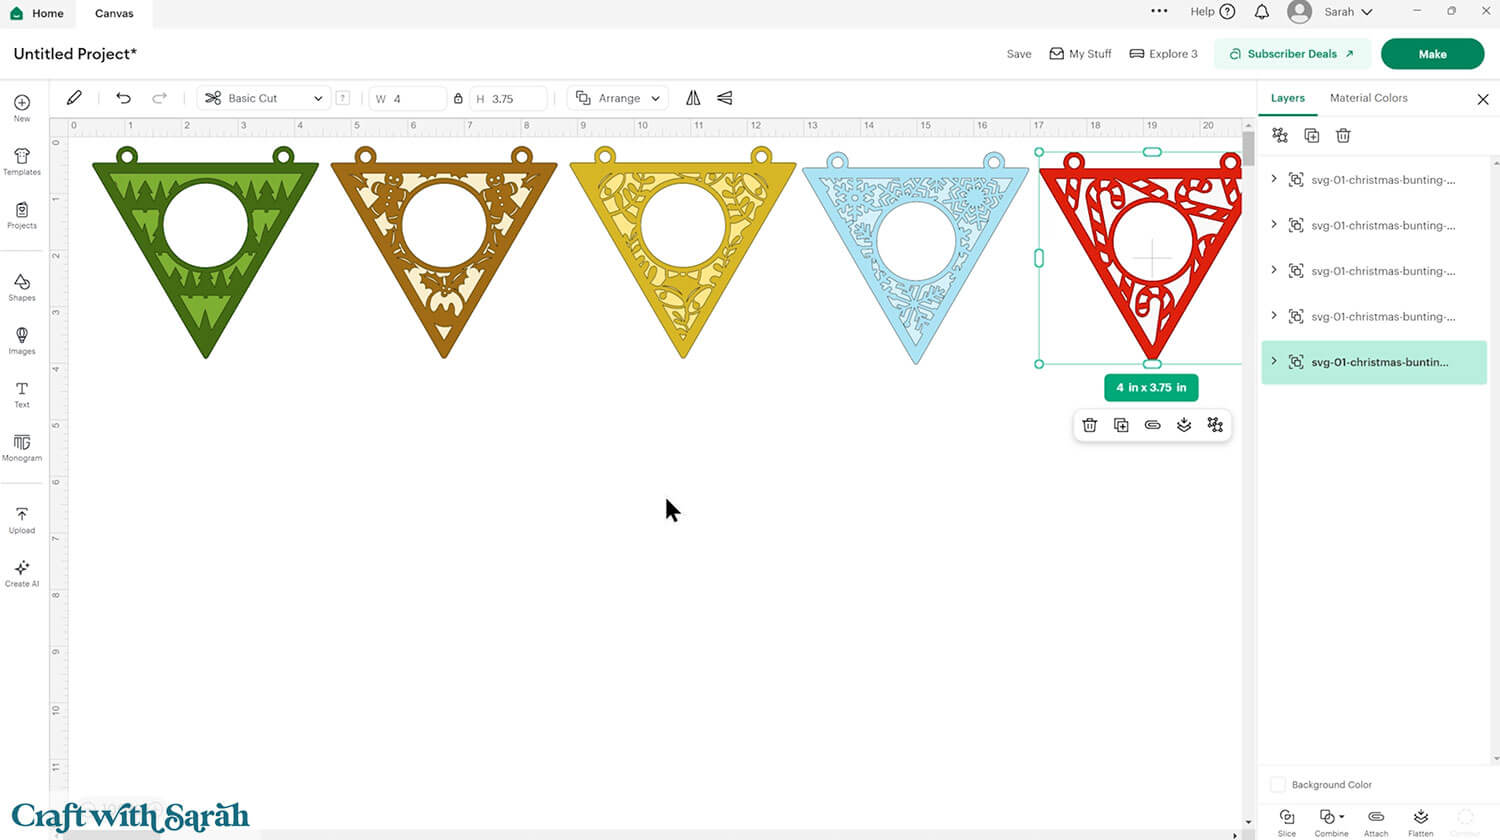
Task: Open the Canvas tab at the top
Action: pos(113,14)
